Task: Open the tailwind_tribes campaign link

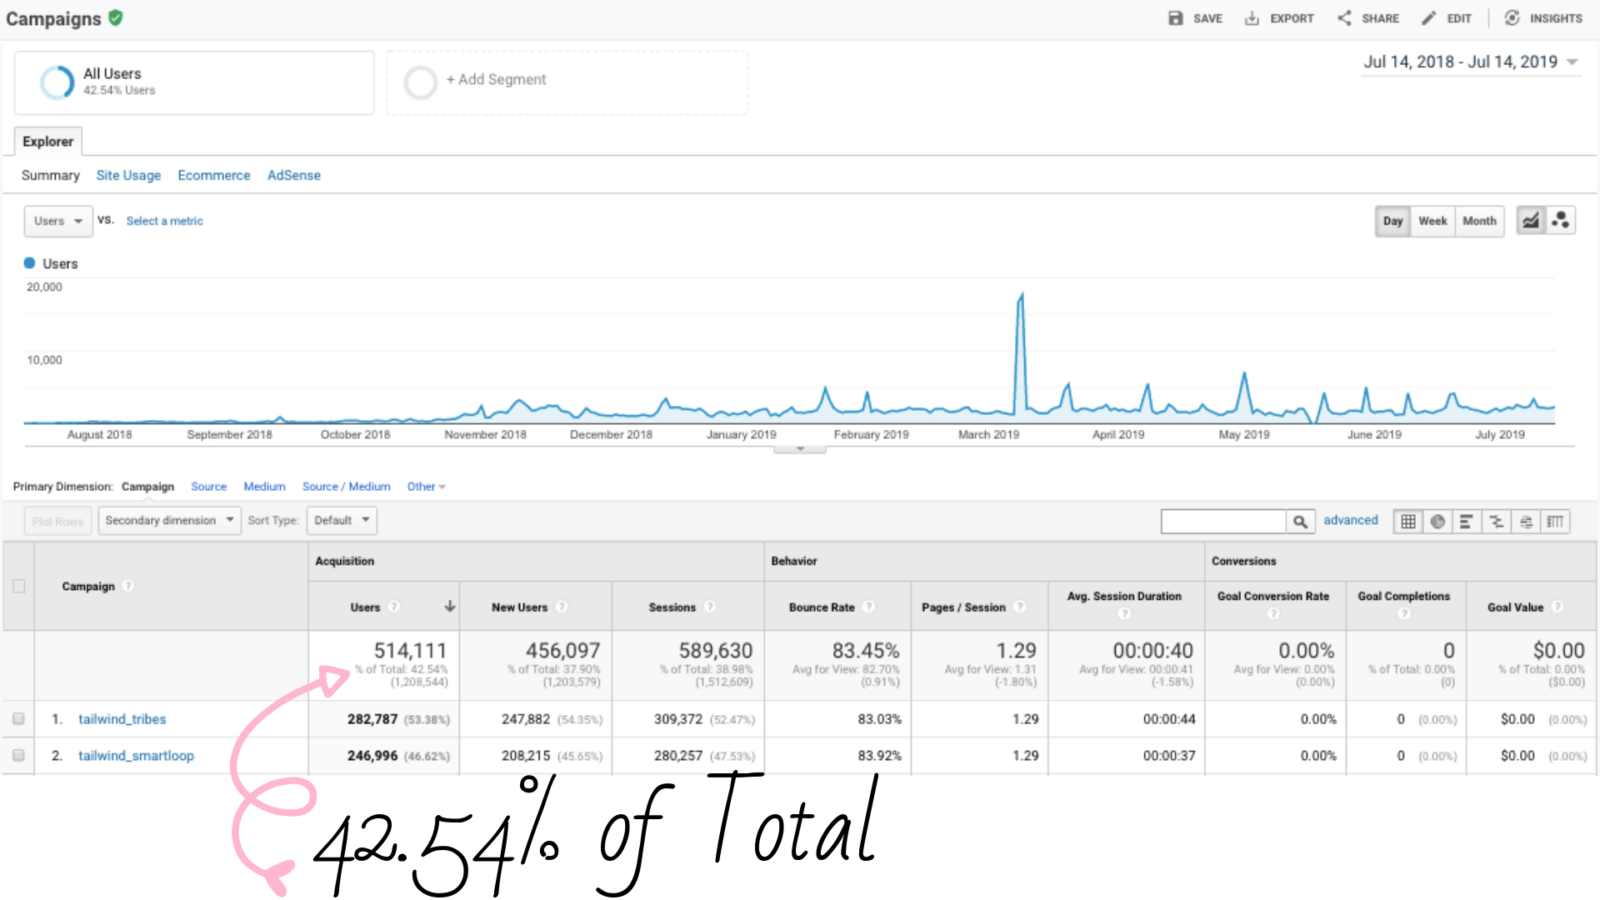Action: [121, 718]
